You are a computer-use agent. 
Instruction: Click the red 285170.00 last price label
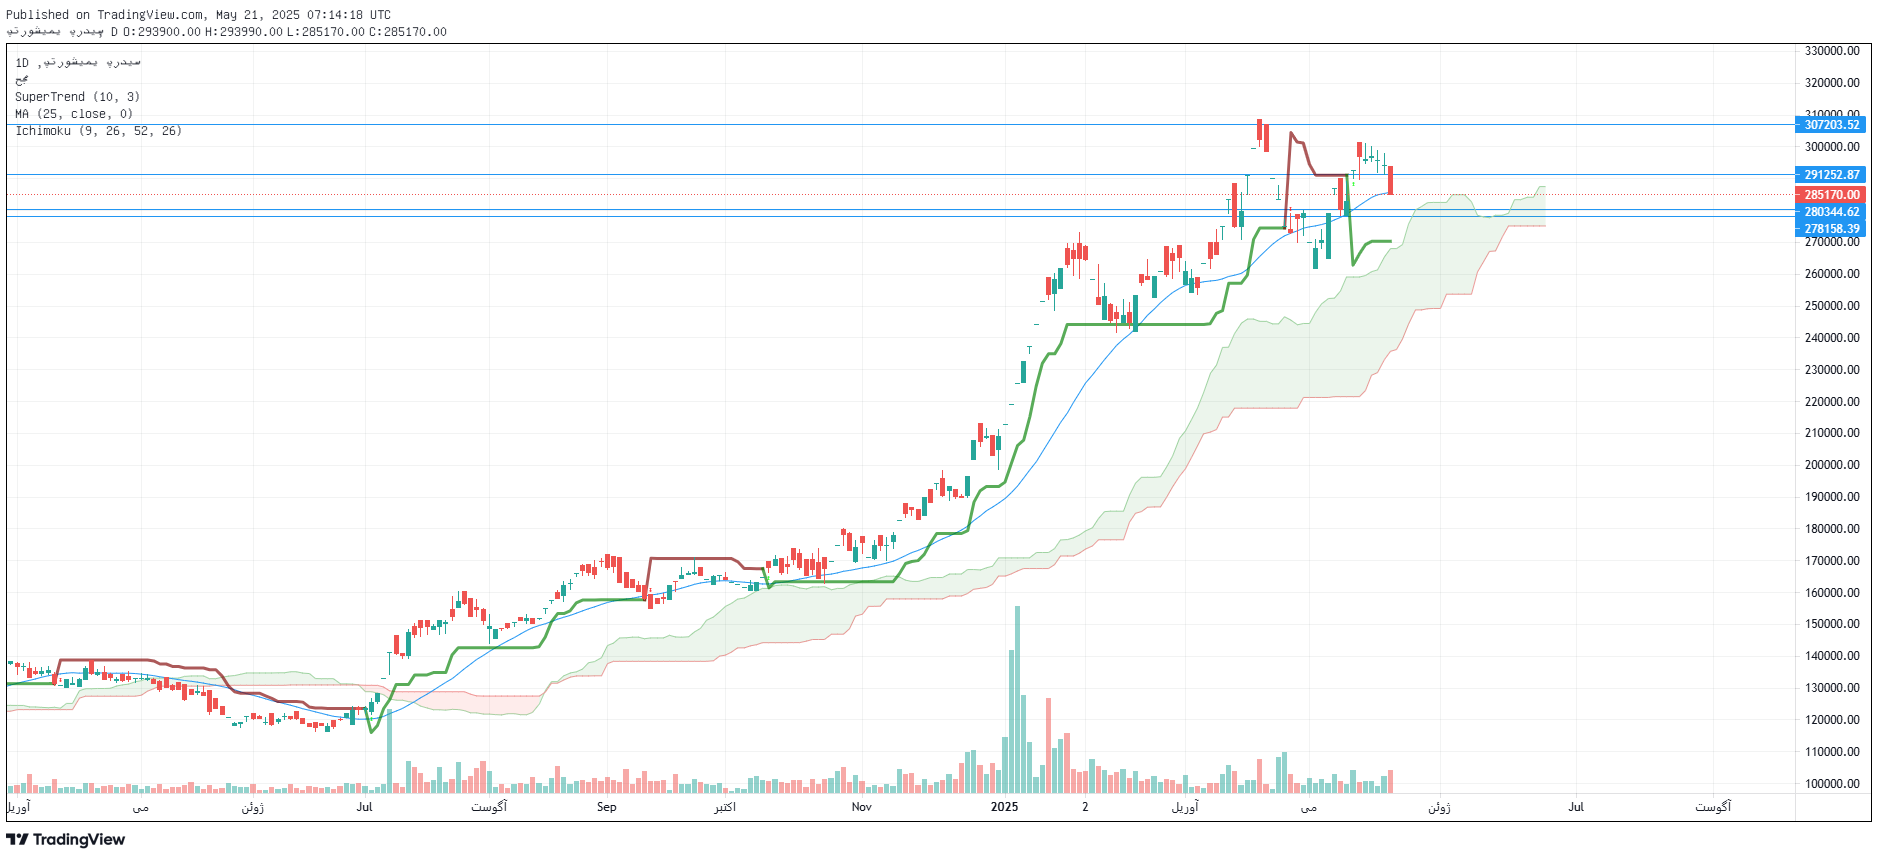(1831, 195)
